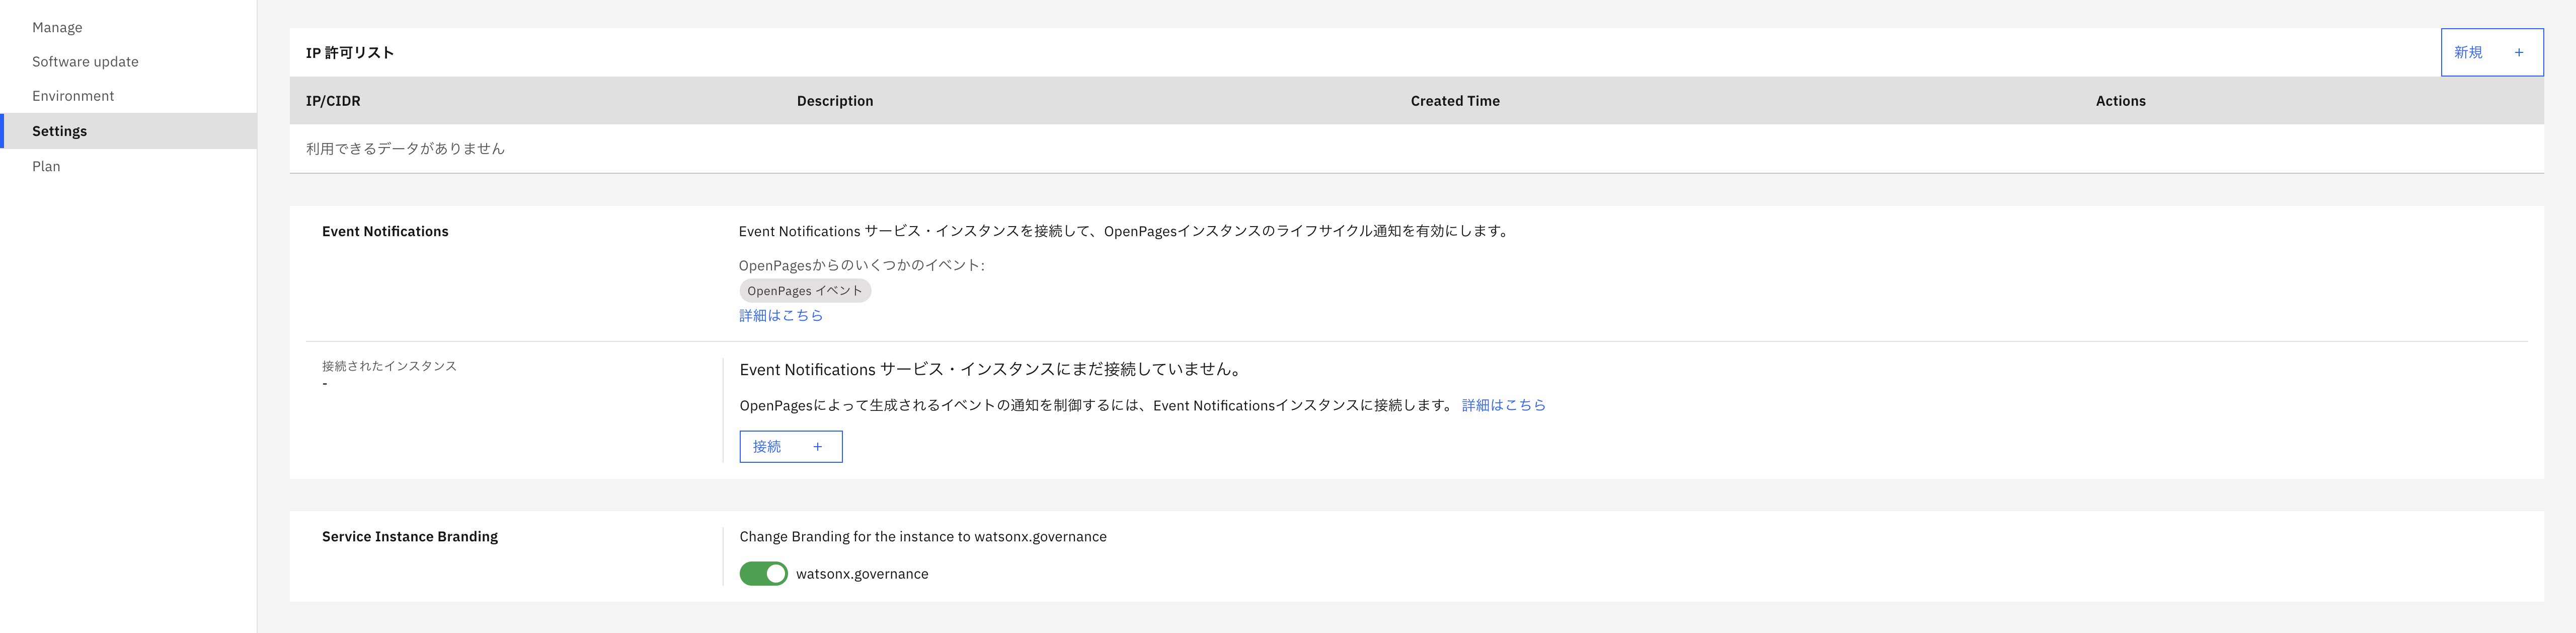Follow 詳細はこちら link beside the connection instructions

point(1503,406)
